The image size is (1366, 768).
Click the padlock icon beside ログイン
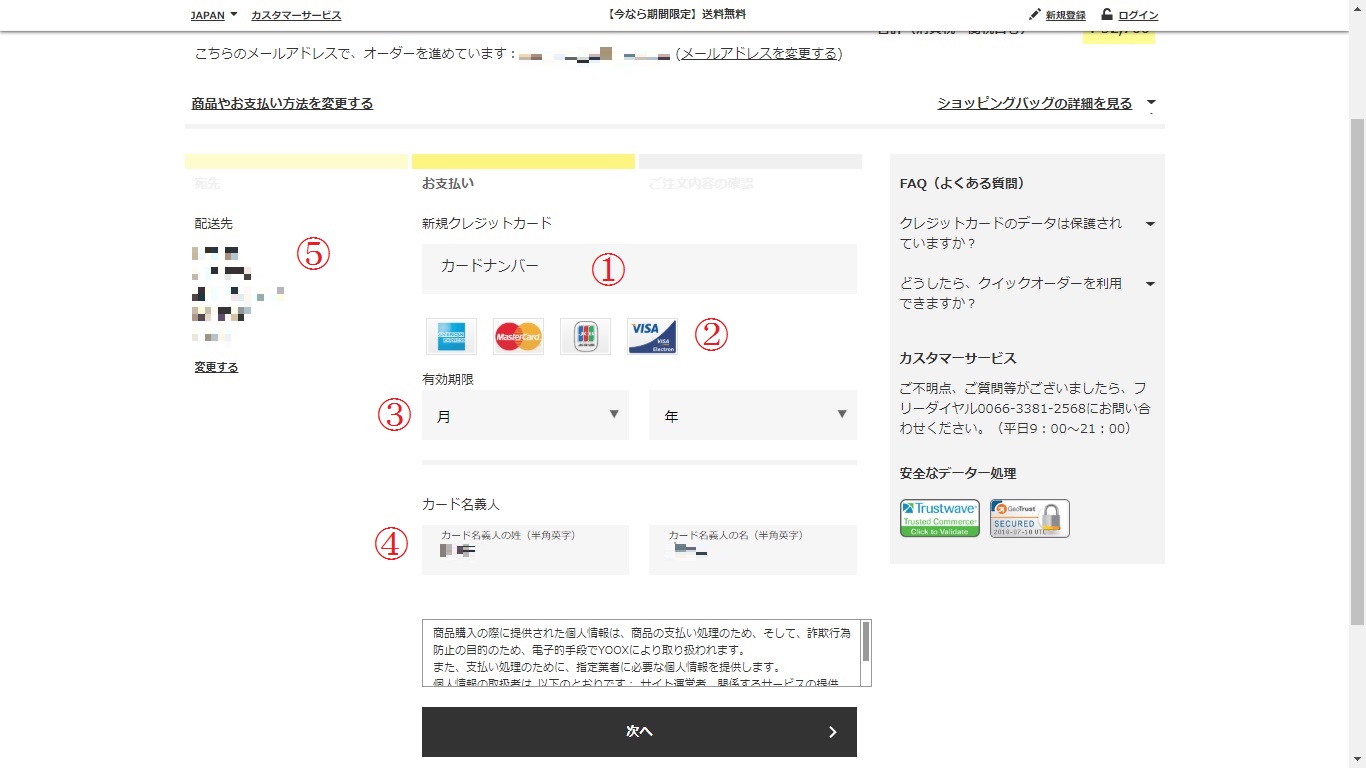pyautogui.click(x=1107, y=15)
